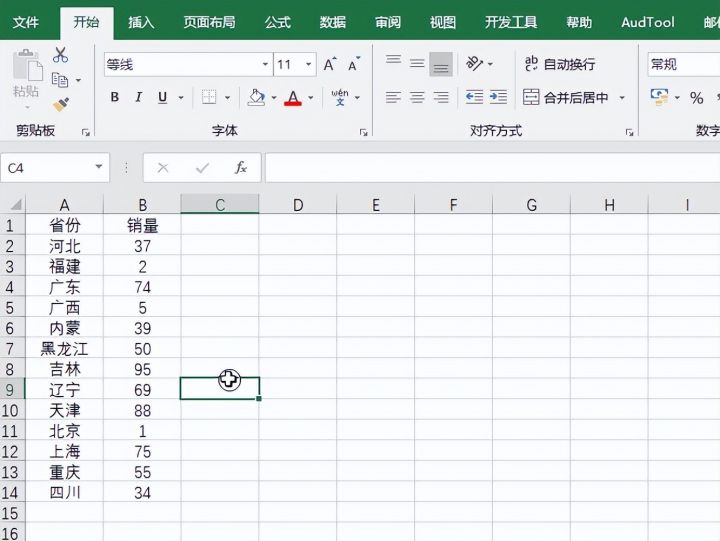Expand paste options arrow under 粘贴
The width and height of the screenshot is (720, 541).
pyautogui.click(x=27, y=108)
